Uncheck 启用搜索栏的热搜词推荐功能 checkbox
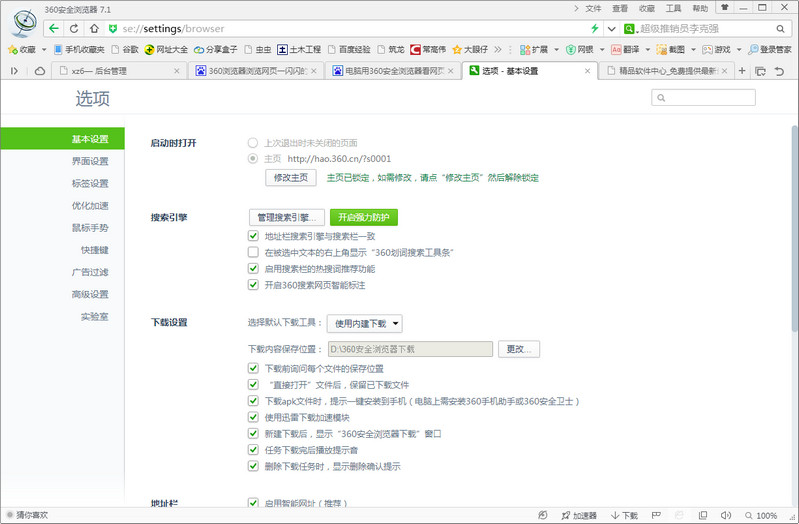 [x=253, y=269]
